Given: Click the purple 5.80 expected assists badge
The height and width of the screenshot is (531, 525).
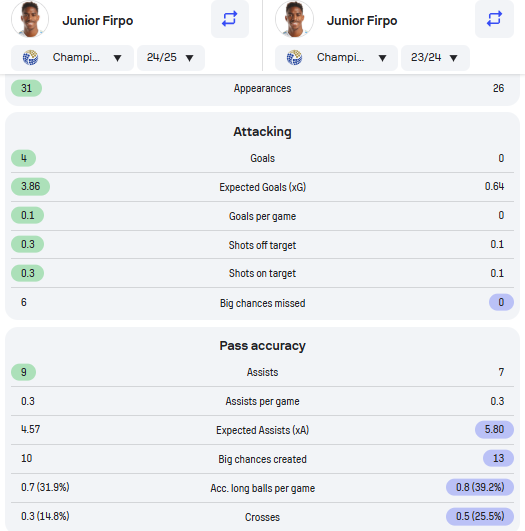Looking at the screenshot, I should tap(494, 429).
